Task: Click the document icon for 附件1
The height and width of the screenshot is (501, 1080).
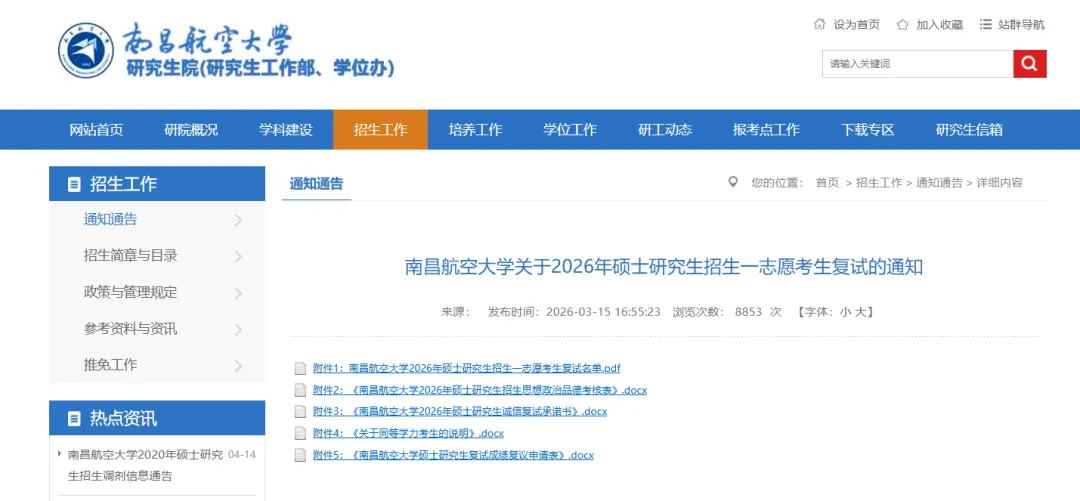Action: [x=300, y=369]
